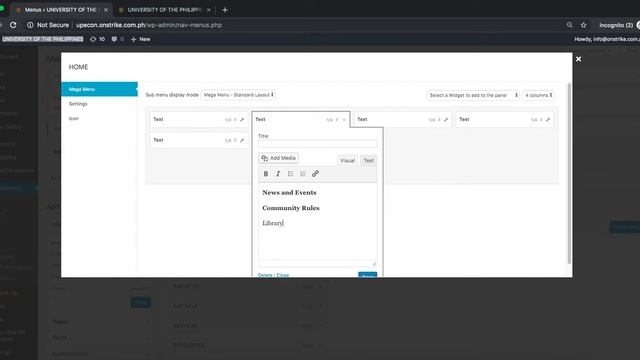Open the Settings tab in the HOME dialog
This screenshot has width=640, height=360.
(x=78, y=104)
